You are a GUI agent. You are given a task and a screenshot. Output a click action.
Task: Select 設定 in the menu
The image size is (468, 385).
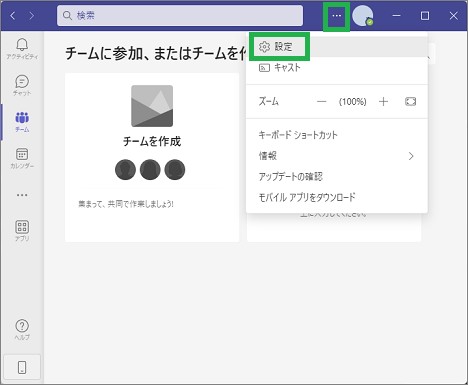[x=337, y=47]
